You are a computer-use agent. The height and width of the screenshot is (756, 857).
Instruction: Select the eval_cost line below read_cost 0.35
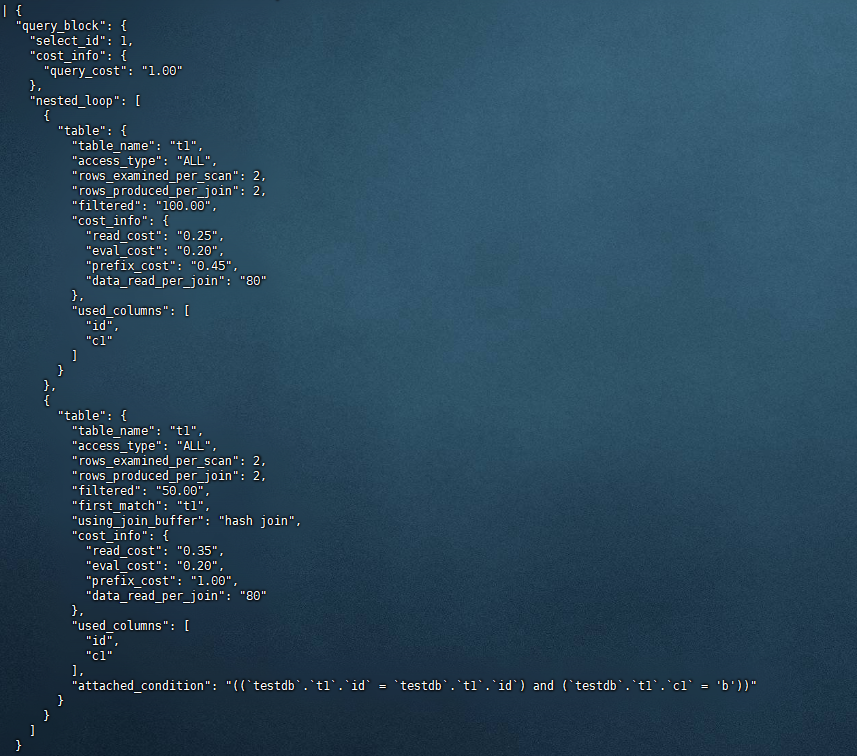pos(155,566)
